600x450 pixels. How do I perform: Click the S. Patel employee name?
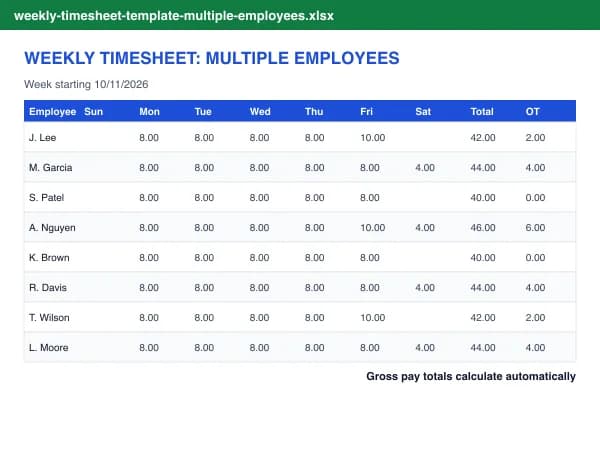(46, 197)
